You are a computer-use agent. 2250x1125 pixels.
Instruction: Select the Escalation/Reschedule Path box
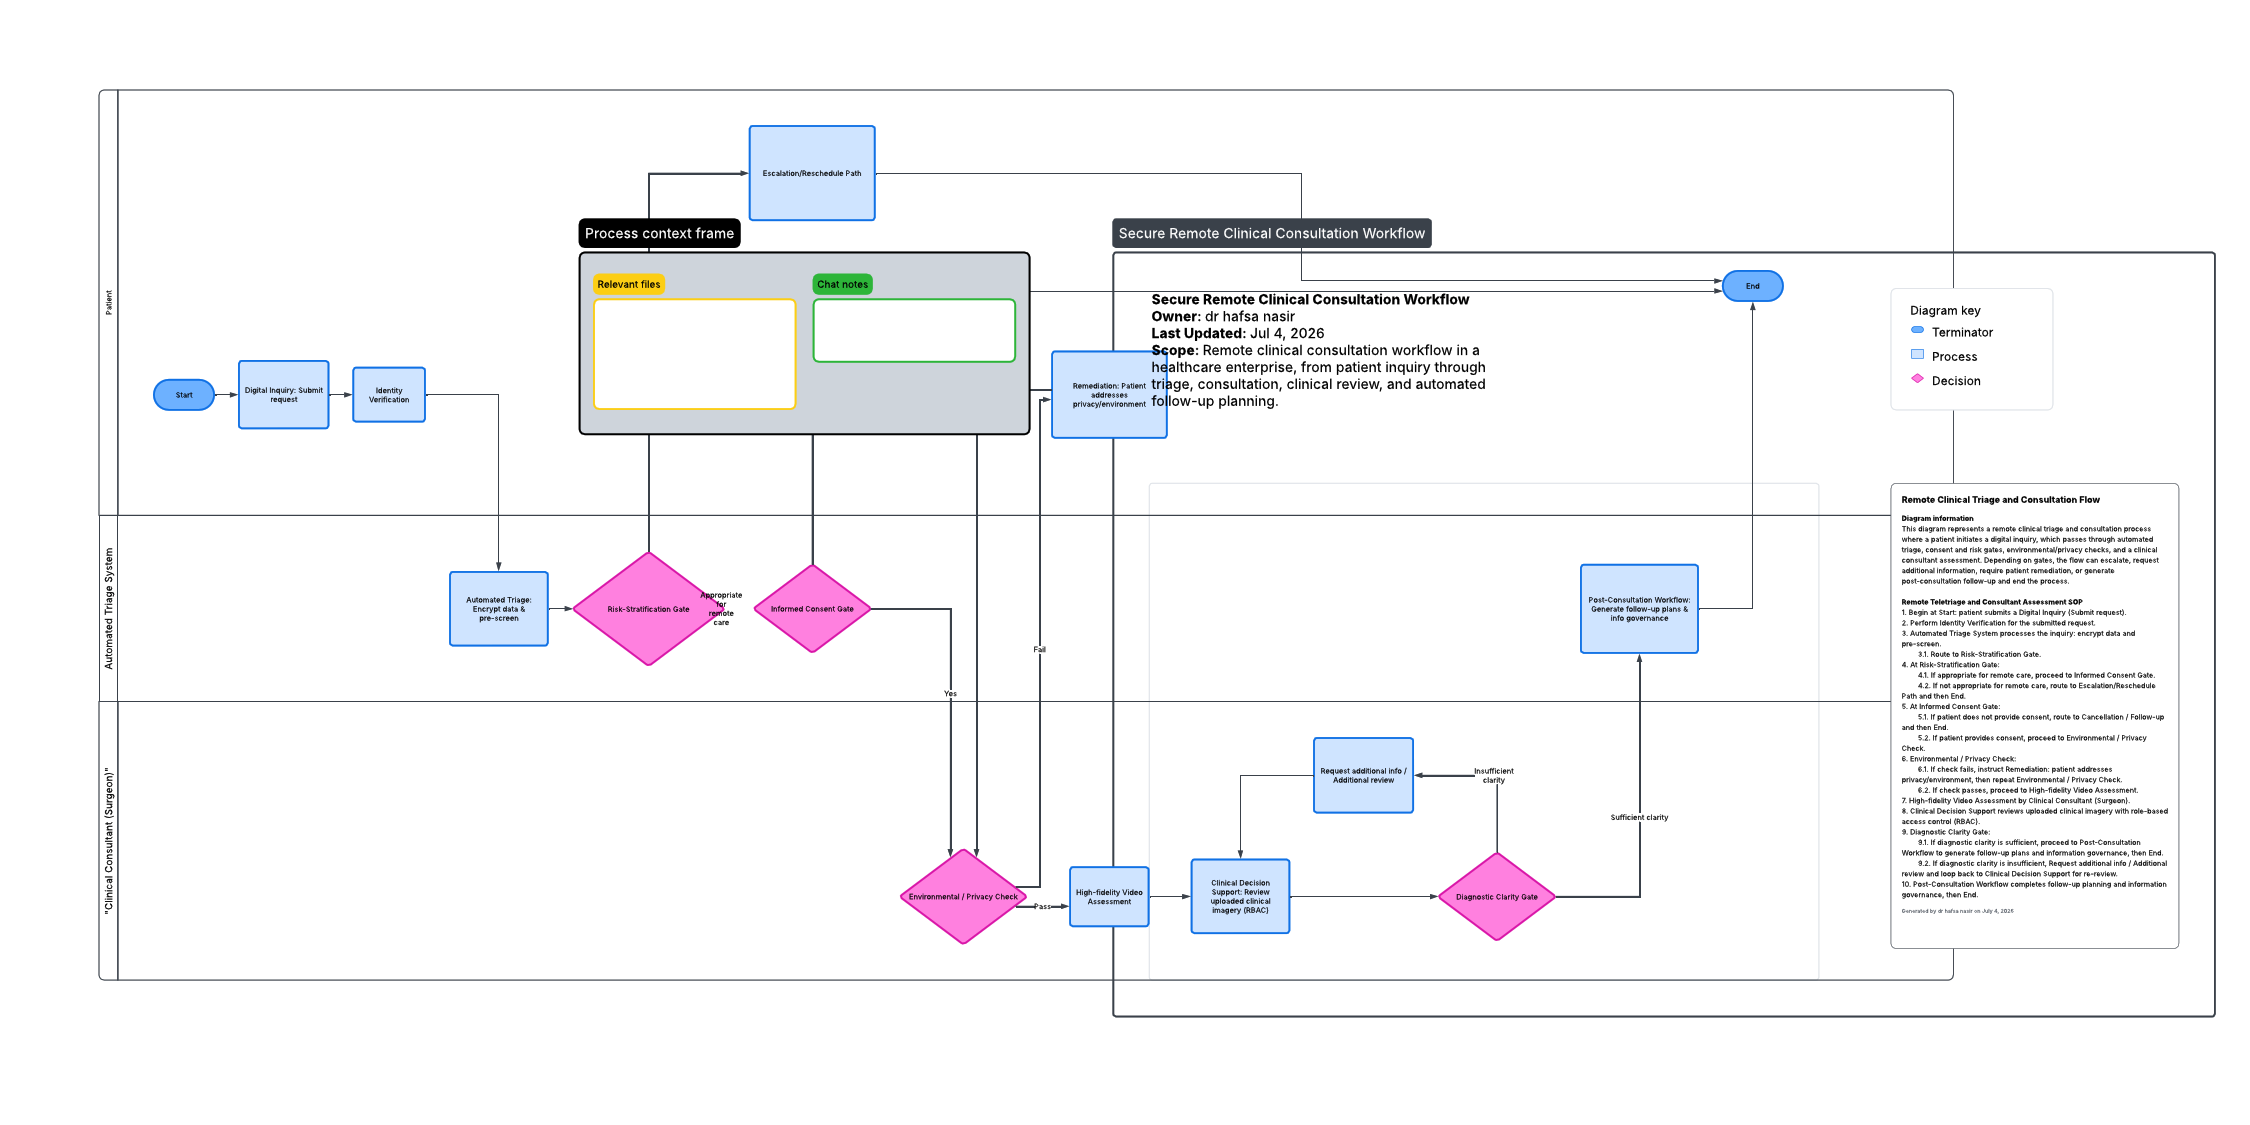pos(812,173)
